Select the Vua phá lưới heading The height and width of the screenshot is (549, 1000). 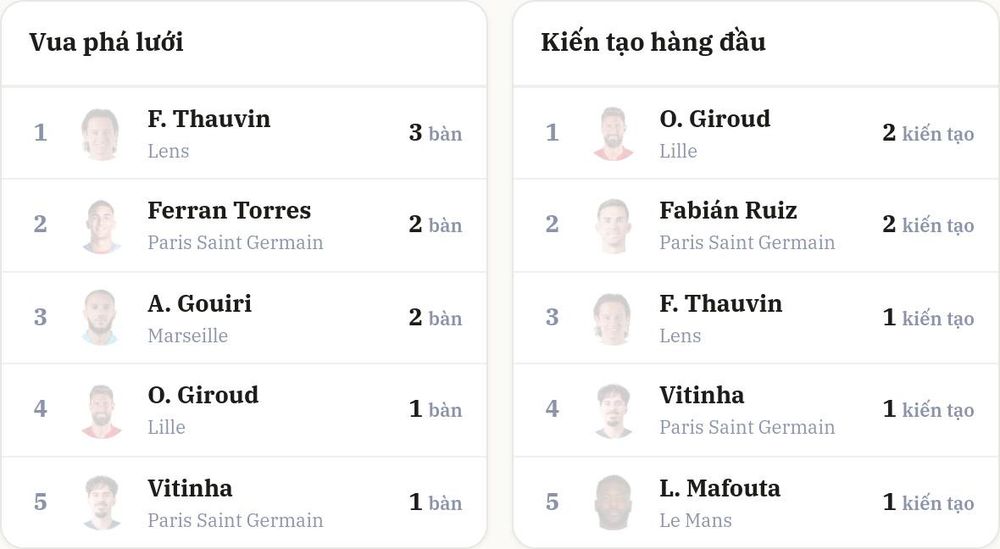(106, 43)
